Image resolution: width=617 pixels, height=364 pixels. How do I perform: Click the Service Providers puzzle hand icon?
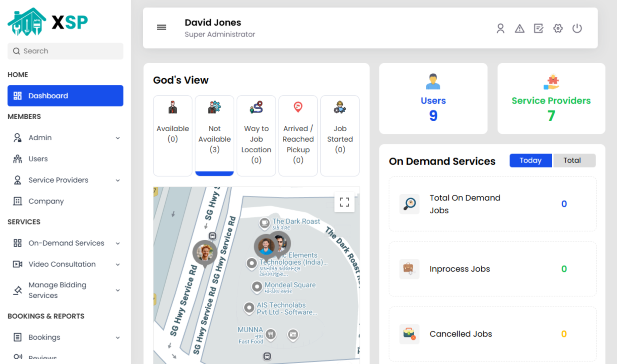click(551, 82)
